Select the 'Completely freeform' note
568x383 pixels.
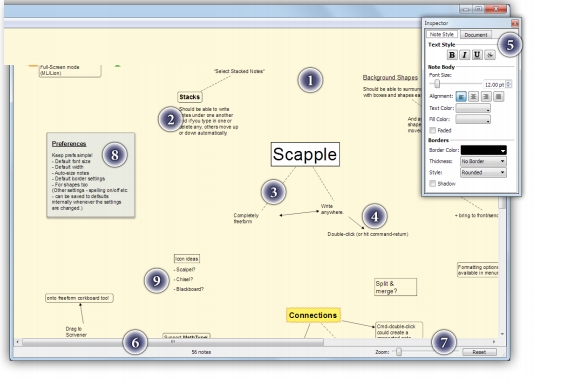[246, 218]
